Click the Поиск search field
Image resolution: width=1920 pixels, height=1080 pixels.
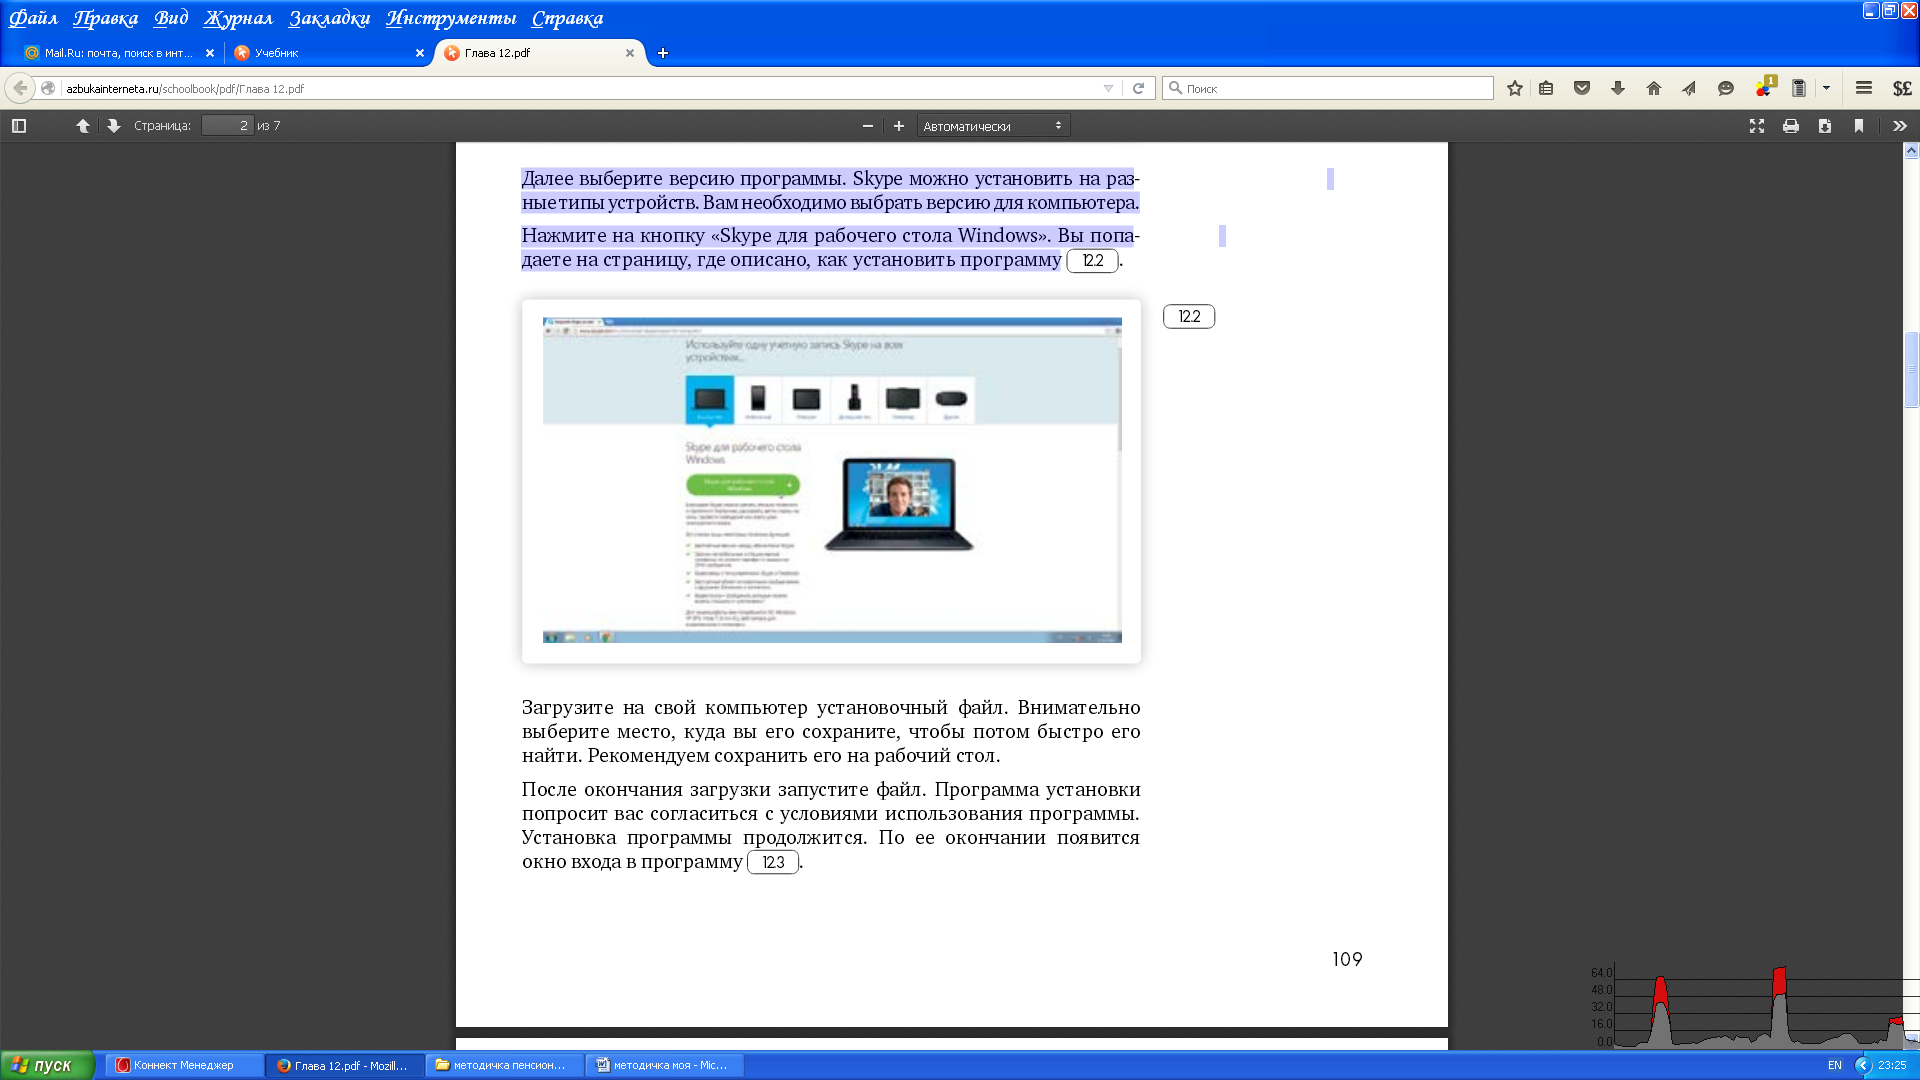(x=1328, y=88)
